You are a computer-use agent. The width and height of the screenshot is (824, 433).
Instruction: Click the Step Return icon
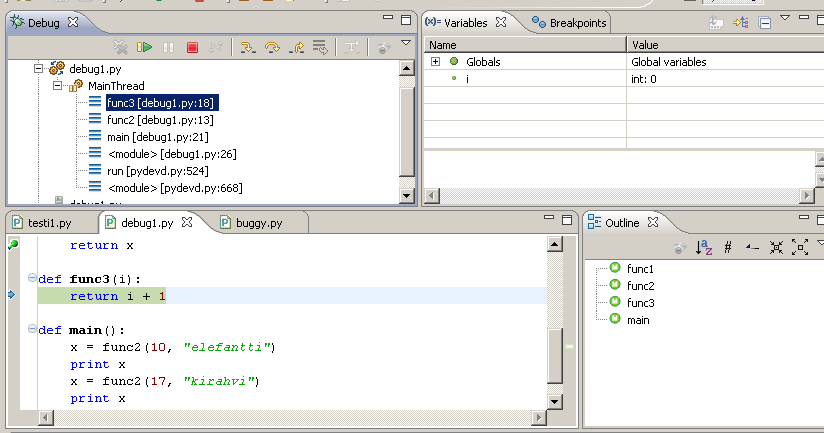click(296, 47)
